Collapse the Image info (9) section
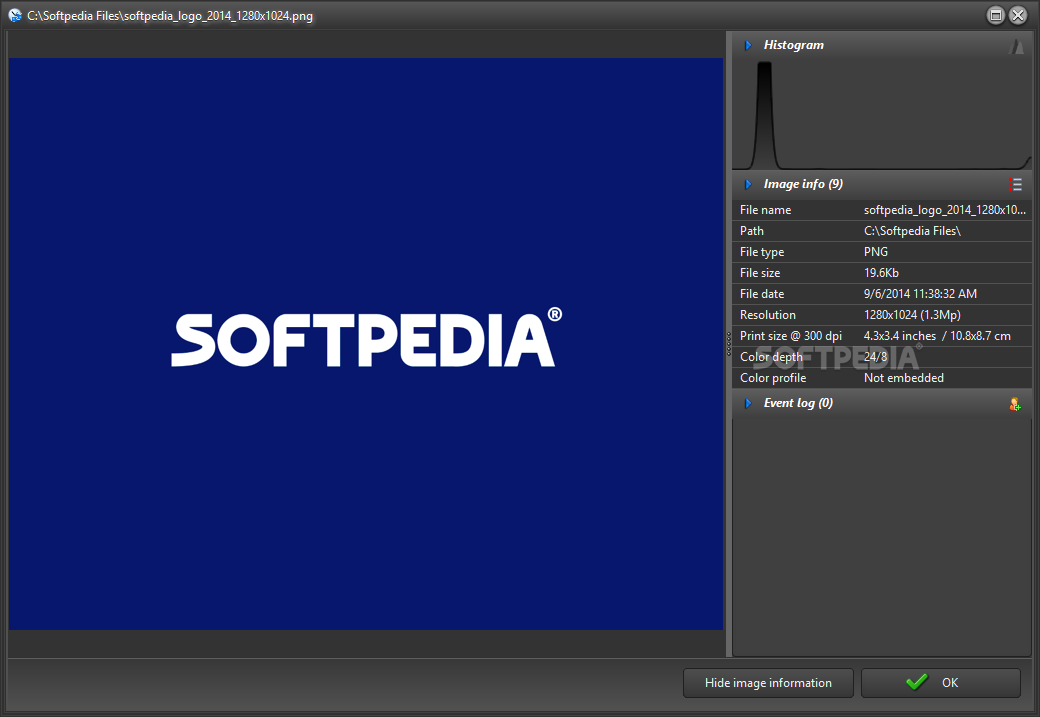The width and height of the screenshot is (1040, 717). [748, 184]
